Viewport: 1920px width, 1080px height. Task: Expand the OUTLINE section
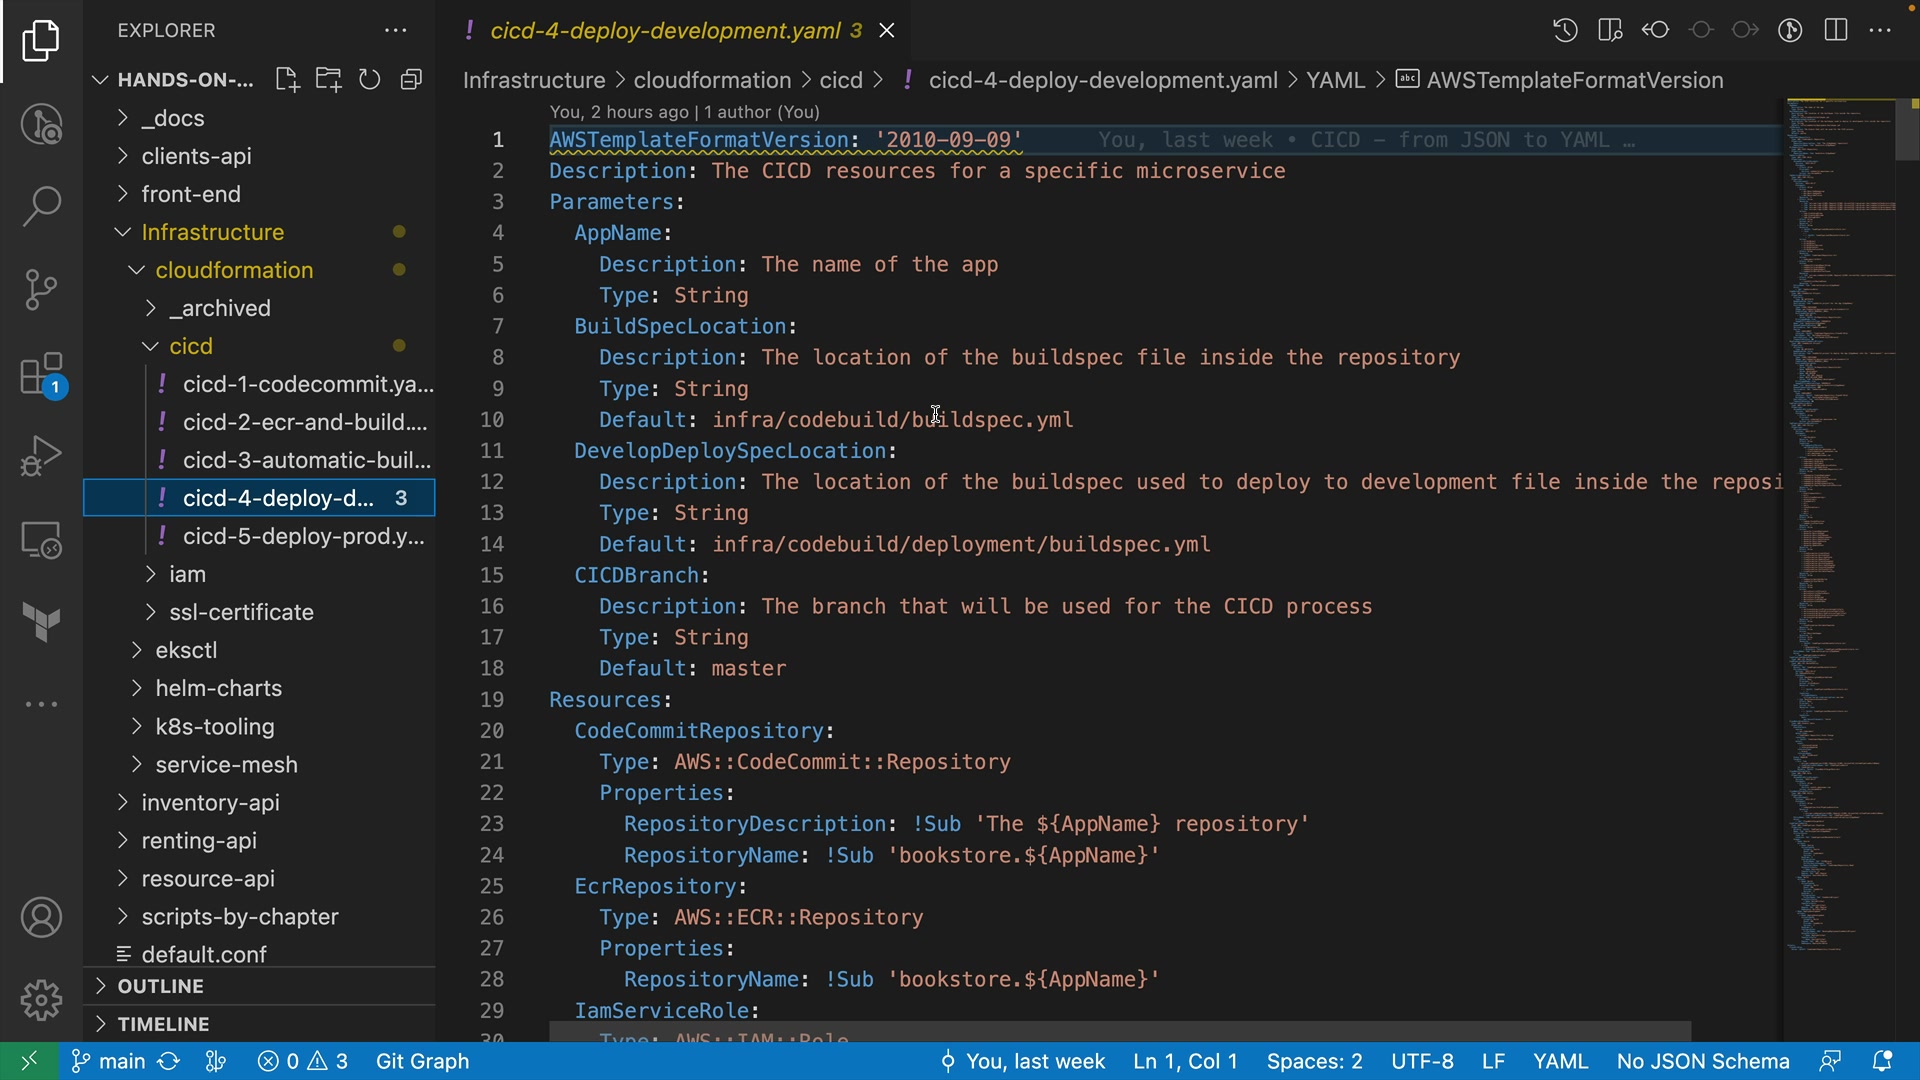pos(160,986)
